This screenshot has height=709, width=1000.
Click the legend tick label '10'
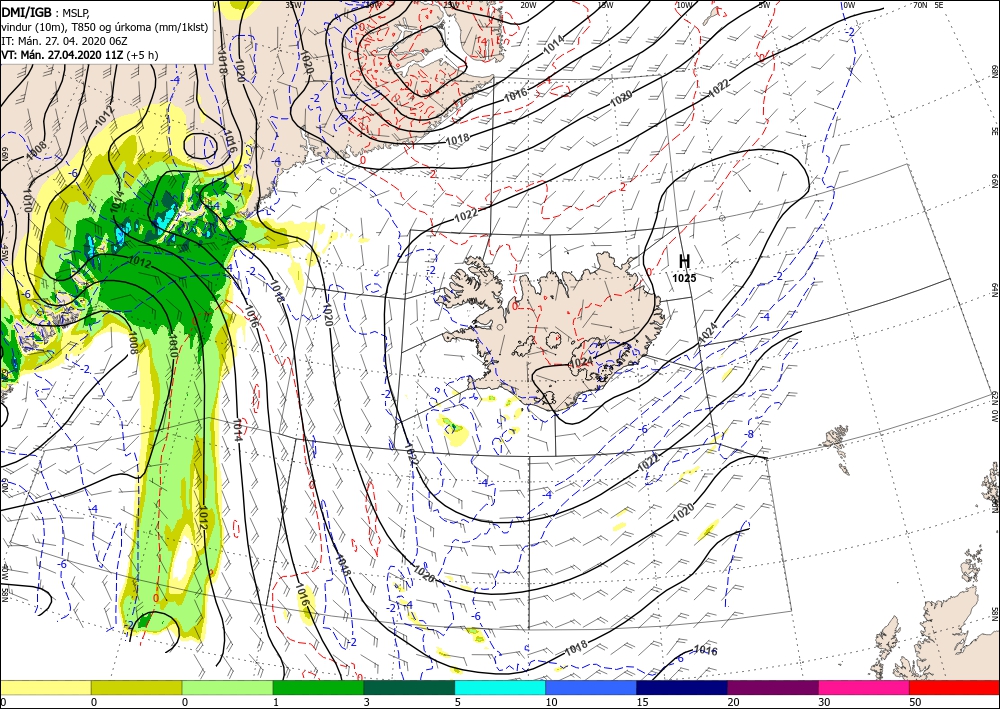pos(551,702)
